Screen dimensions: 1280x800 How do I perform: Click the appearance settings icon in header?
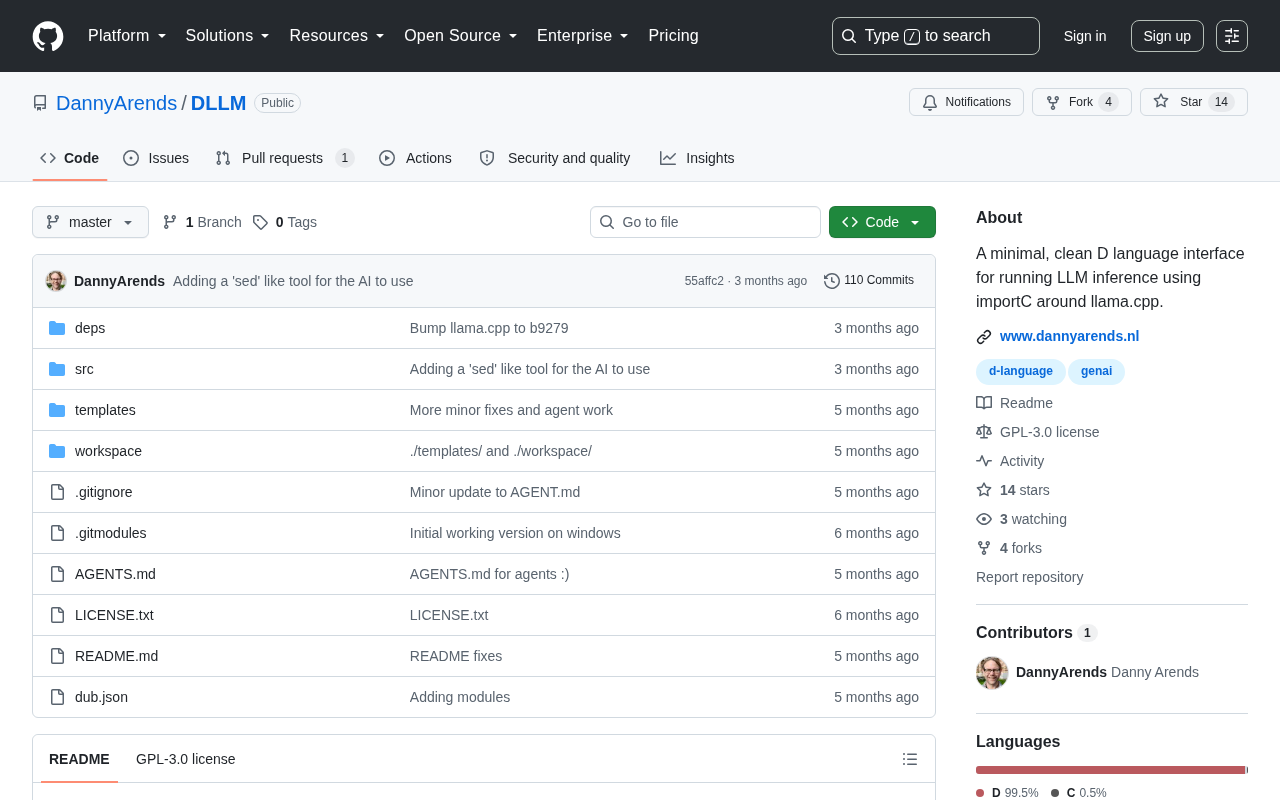(x=1232, y=36)
